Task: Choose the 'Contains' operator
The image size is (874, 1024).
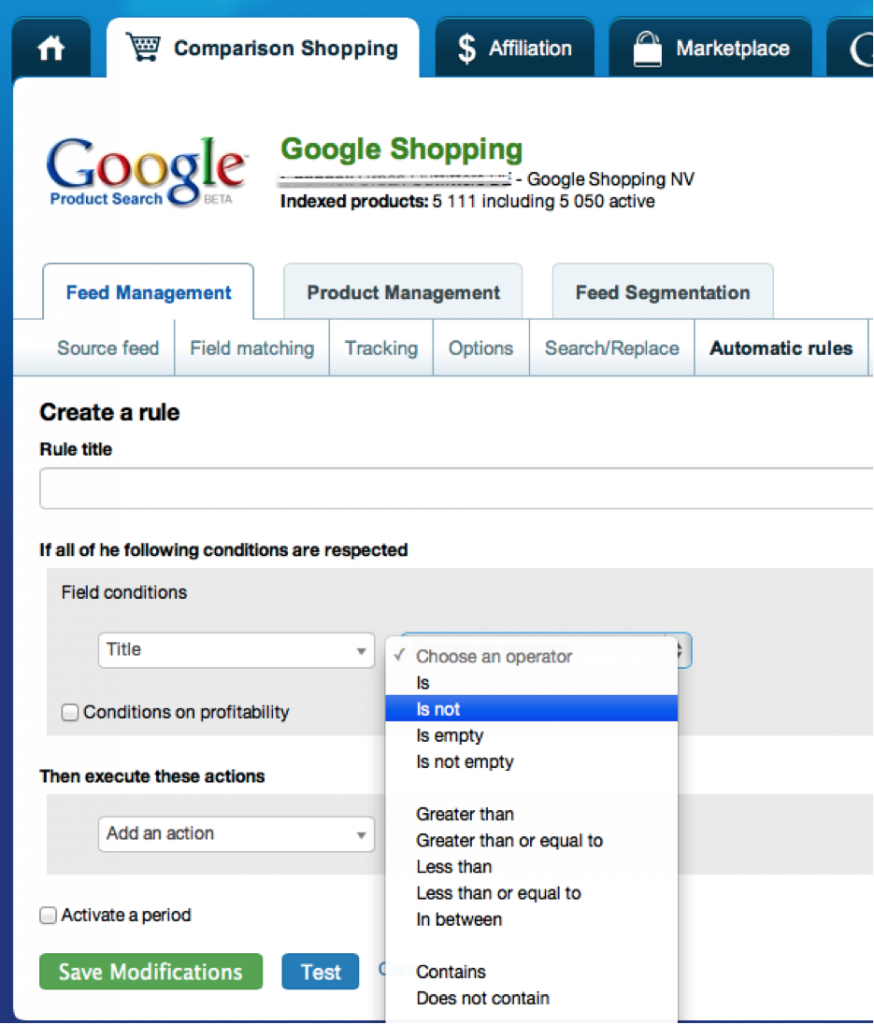Action: click(532, 972)
